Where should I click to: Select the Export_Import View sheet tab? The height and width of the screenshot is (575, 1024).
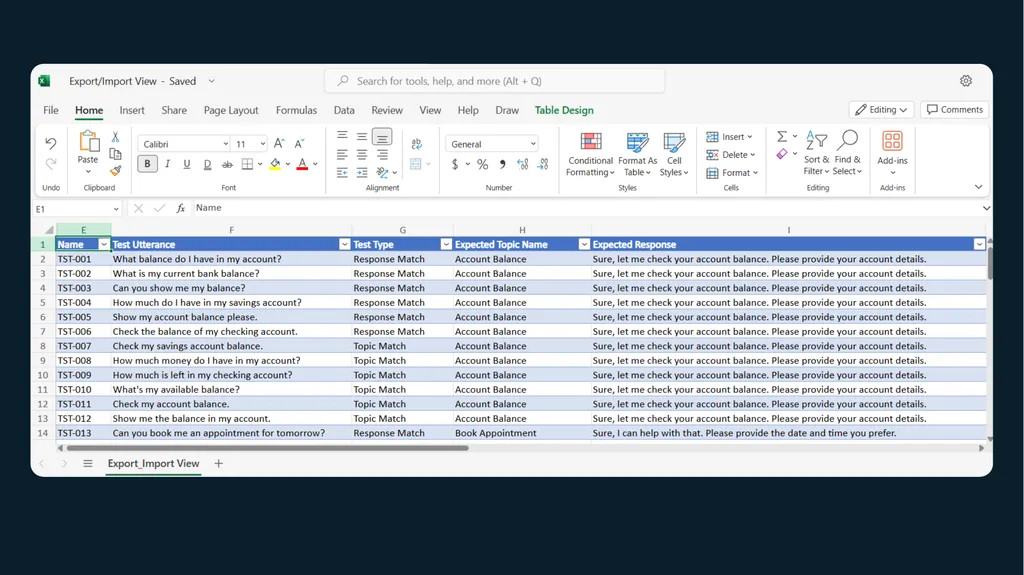(153, 463)
